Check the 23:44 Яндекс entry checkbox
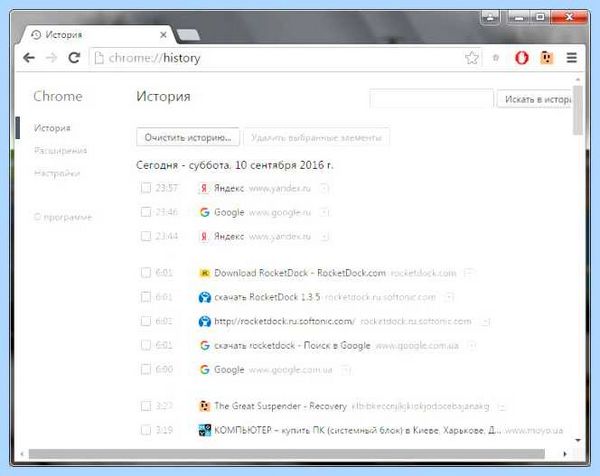Viewport: 600px width, 476px height. (x=146, y=236)
